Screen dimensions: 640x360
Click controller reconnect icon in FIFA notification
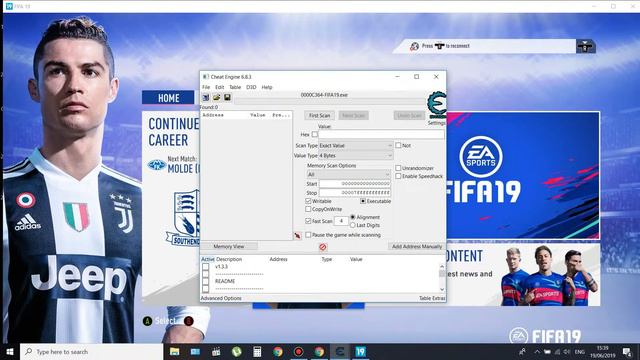coord(585,47)
